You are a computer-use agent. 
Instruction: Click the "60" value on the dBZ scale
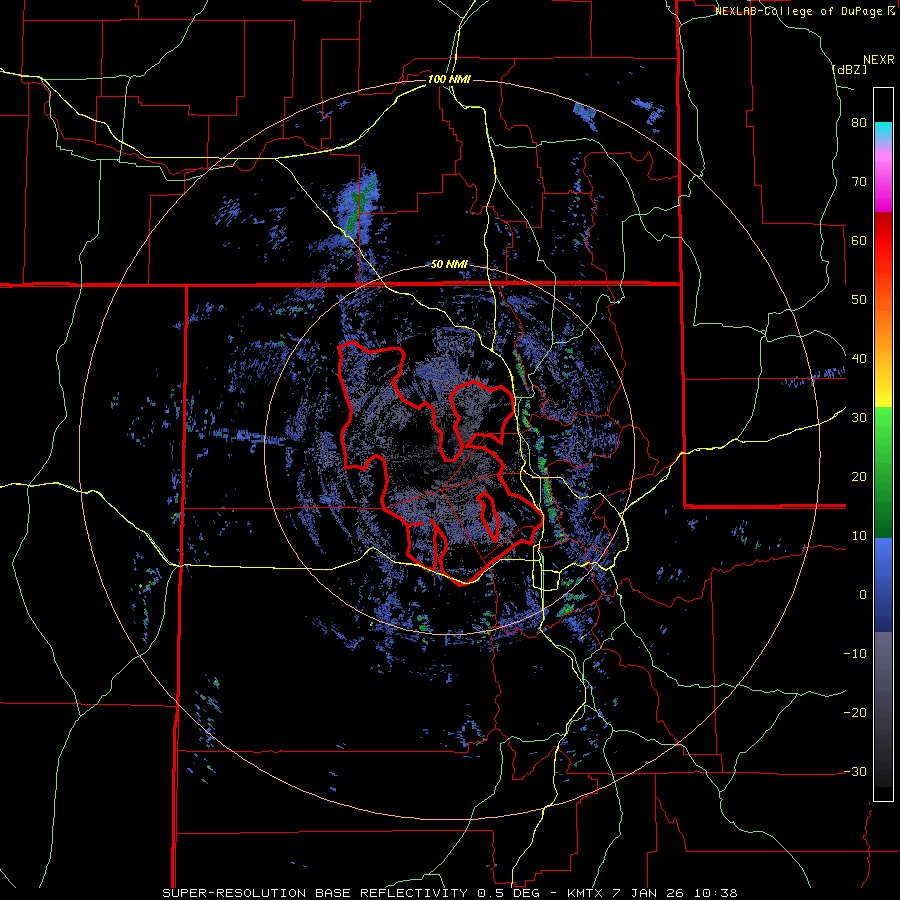[859, 240]
